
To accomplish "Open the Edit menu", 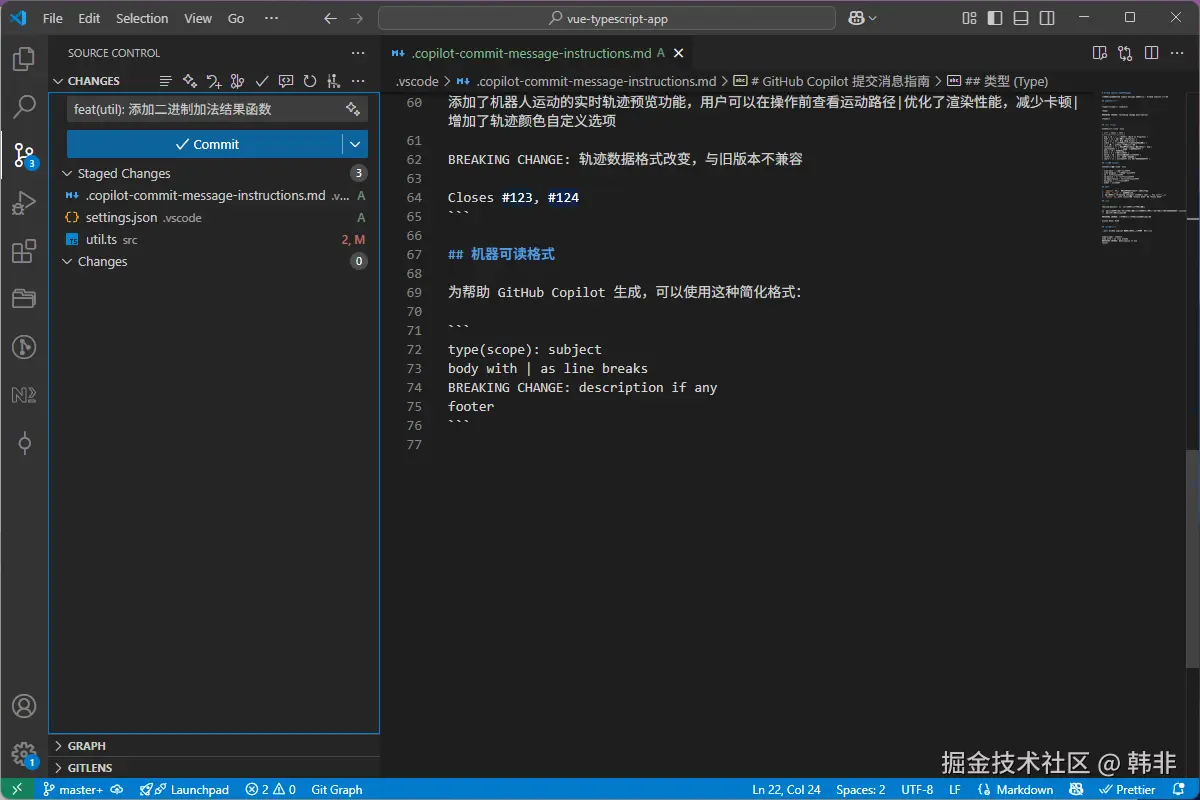I will point(89,18).
